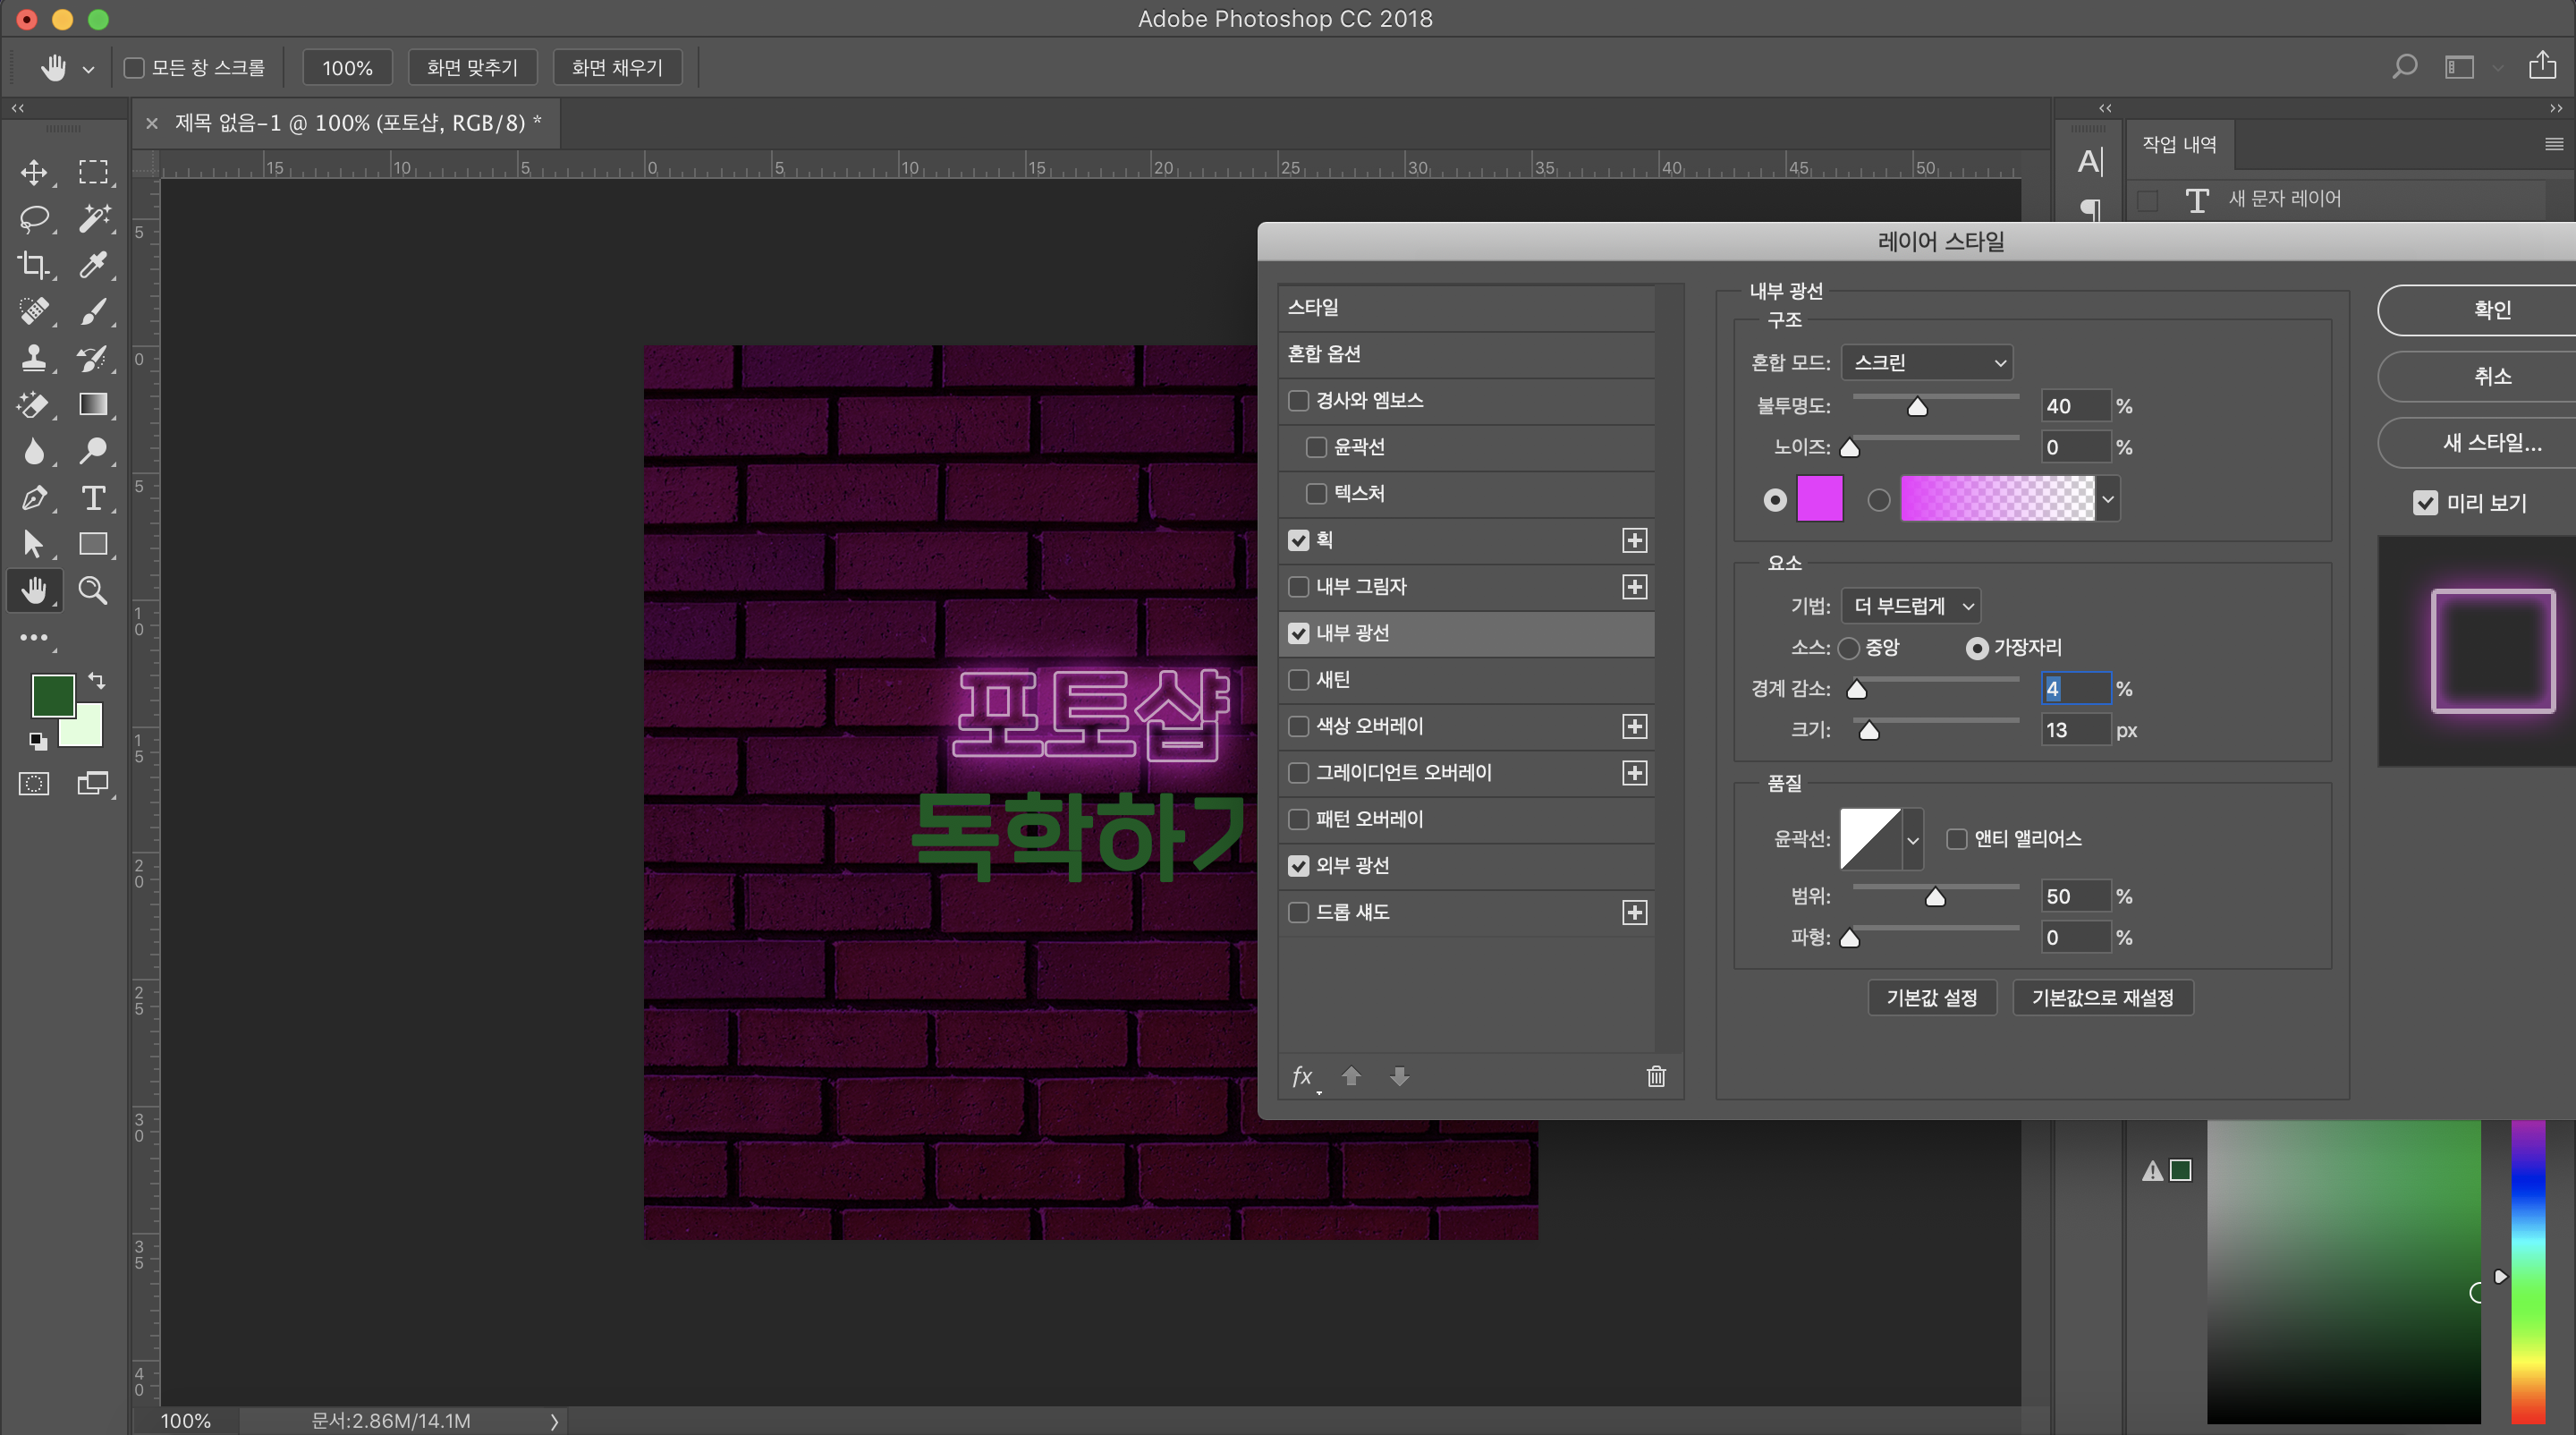This screenshot has width=2576, height=1435.
Task: Click the 불투명도 opacity slider handle
Action: coord(1916,407)
